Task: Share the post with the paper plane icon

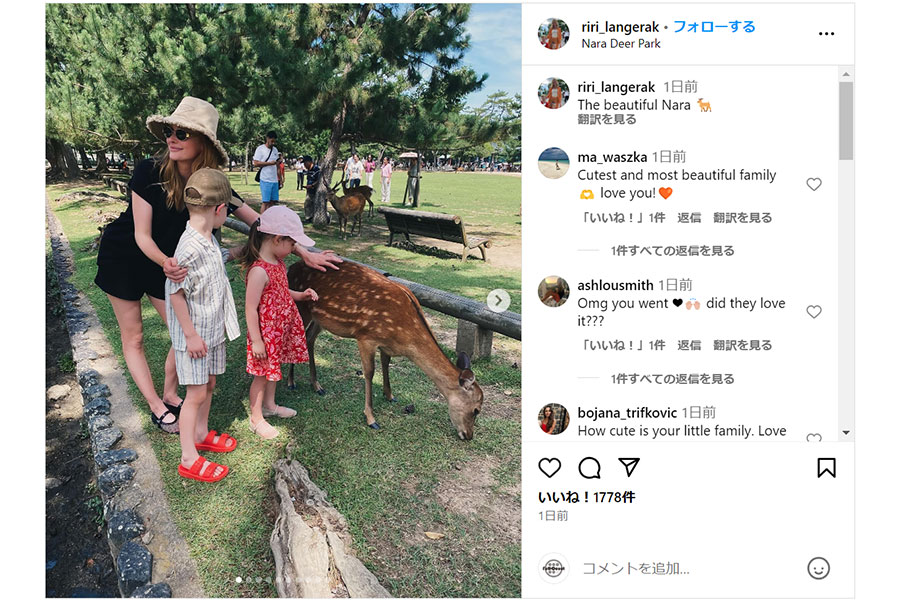Action: 629,467
